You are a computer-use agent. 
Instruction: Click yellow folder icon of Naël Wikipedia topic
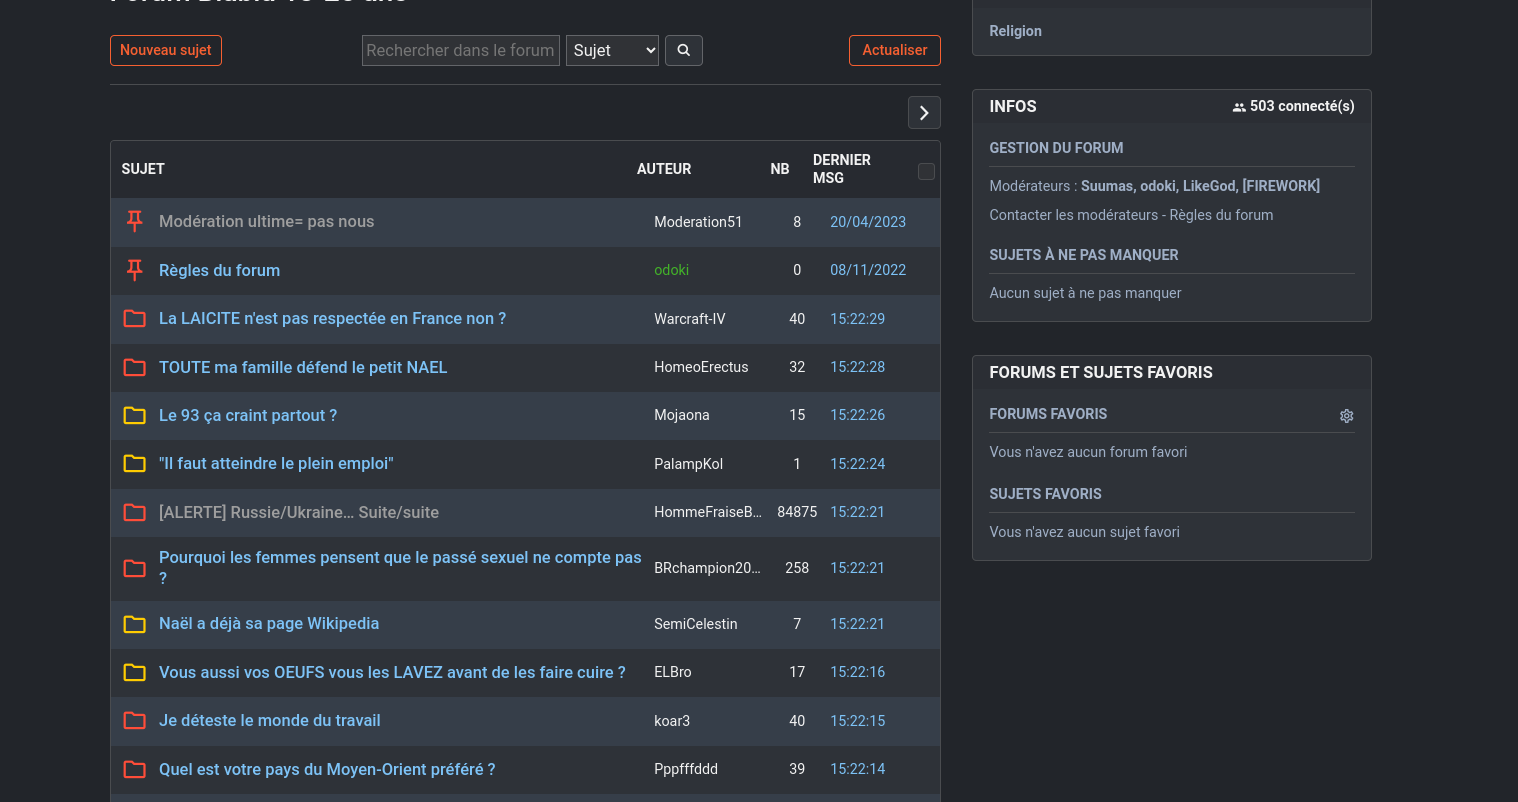134,624
